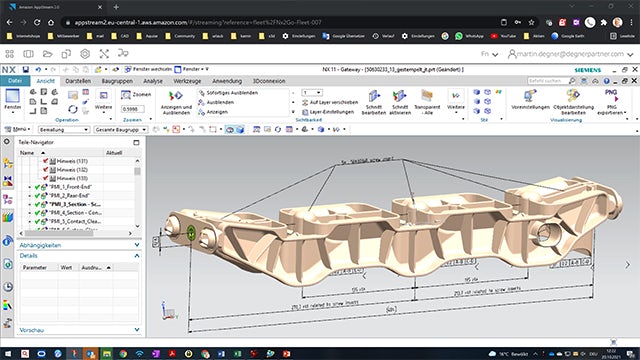Screen dimensions: 640x360
Task: Toggle red check of Hinweis (131)
Action: point(45,161)
